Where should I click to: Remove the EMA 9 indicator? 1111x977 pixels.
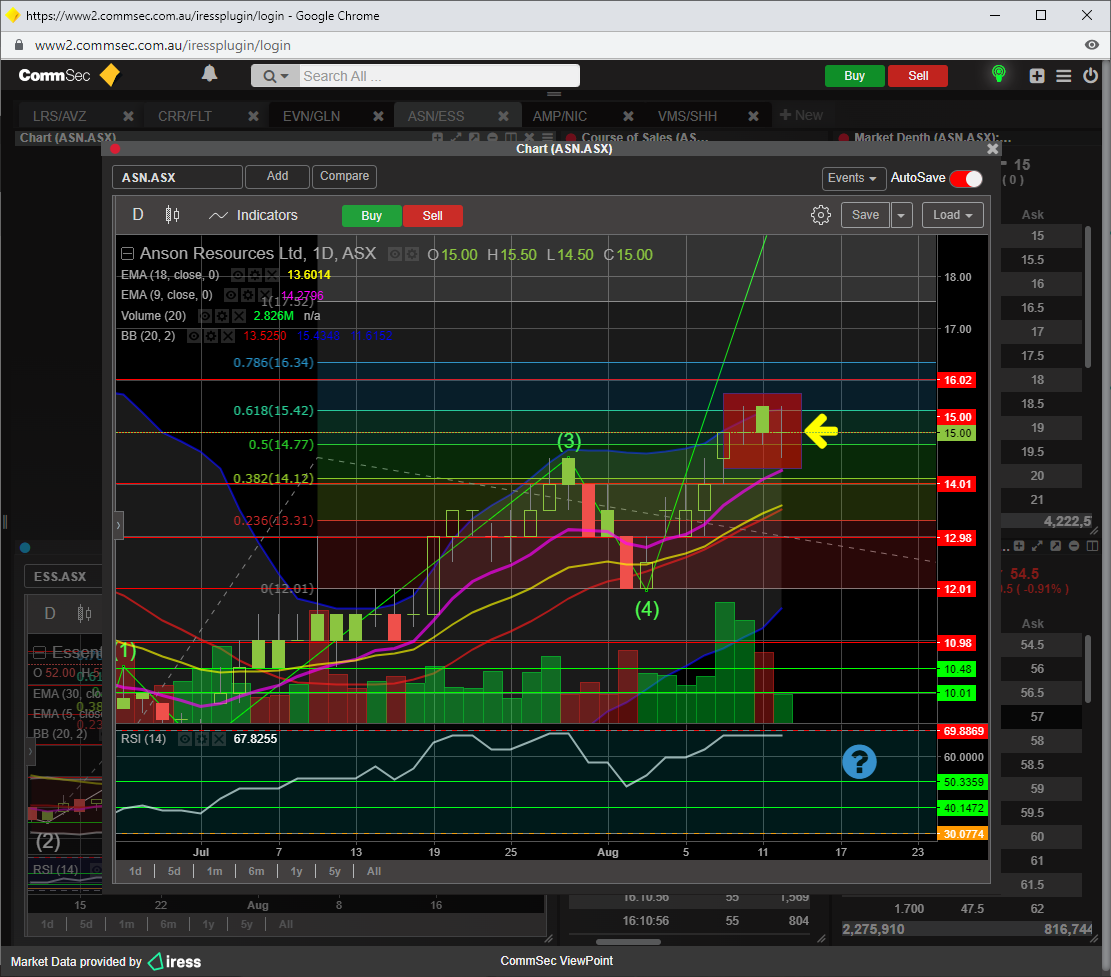(x=264, y=295)
